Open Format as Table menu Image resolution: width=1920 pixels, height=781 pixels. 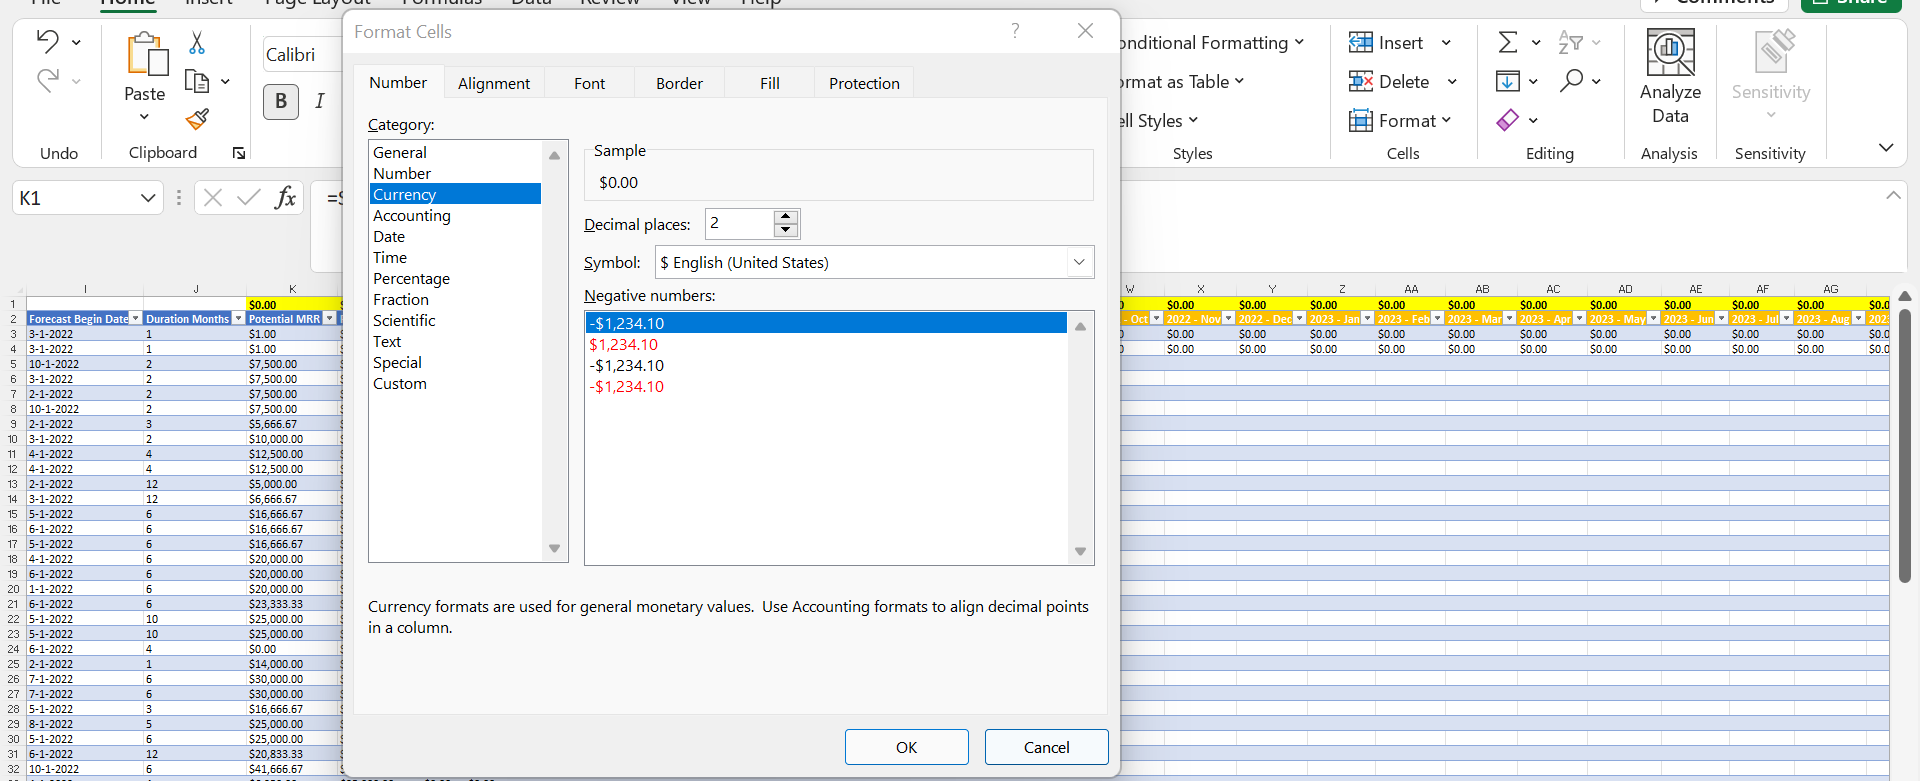click(x=1180, y=81)
